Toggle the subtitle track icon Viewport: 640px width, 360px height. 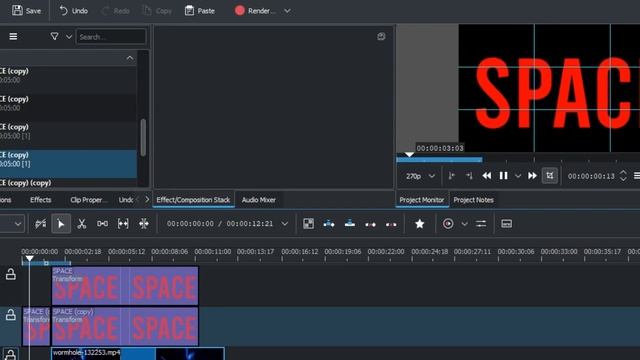(507, 224)
